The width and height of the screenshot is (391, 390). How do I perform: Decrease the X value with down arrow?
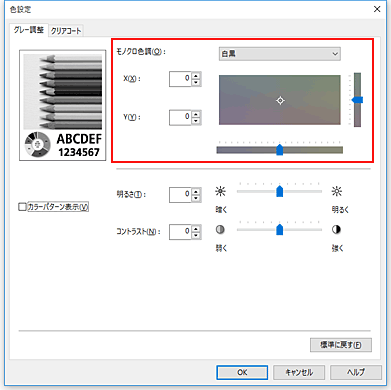(196, 82)
